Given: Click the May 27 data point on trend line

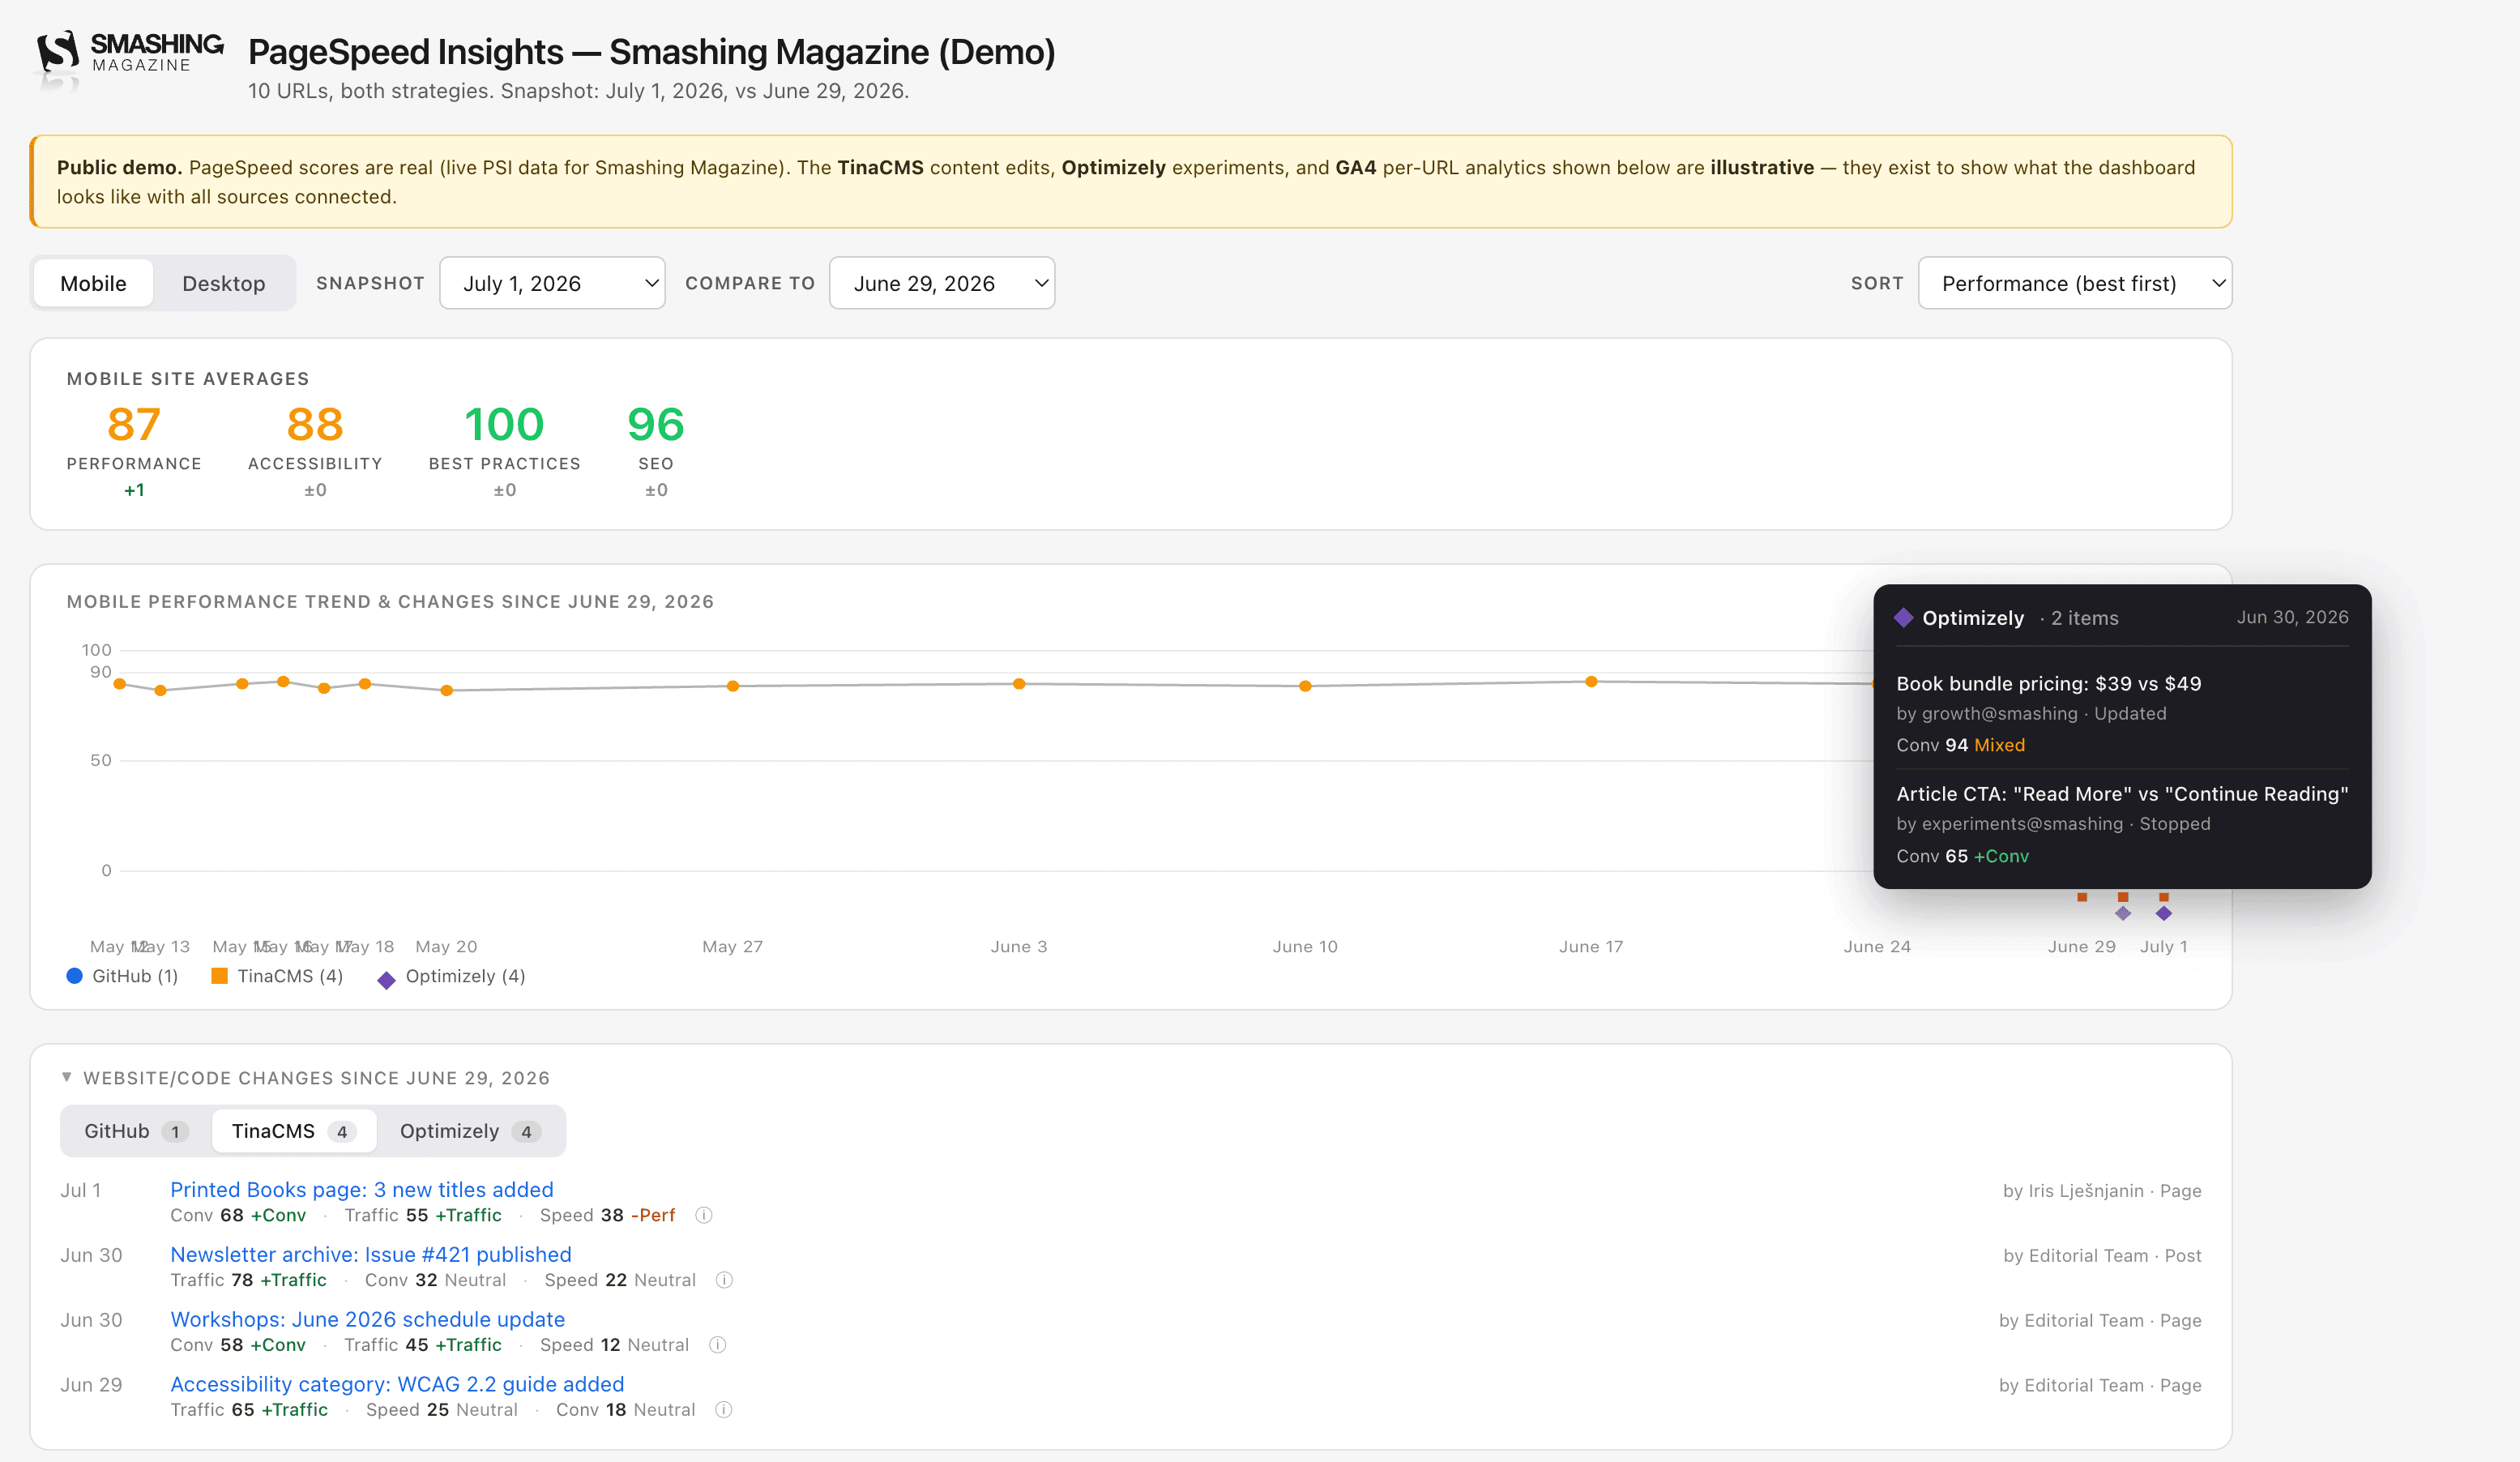Looking at the screenshot, I should tap(733, 686).
